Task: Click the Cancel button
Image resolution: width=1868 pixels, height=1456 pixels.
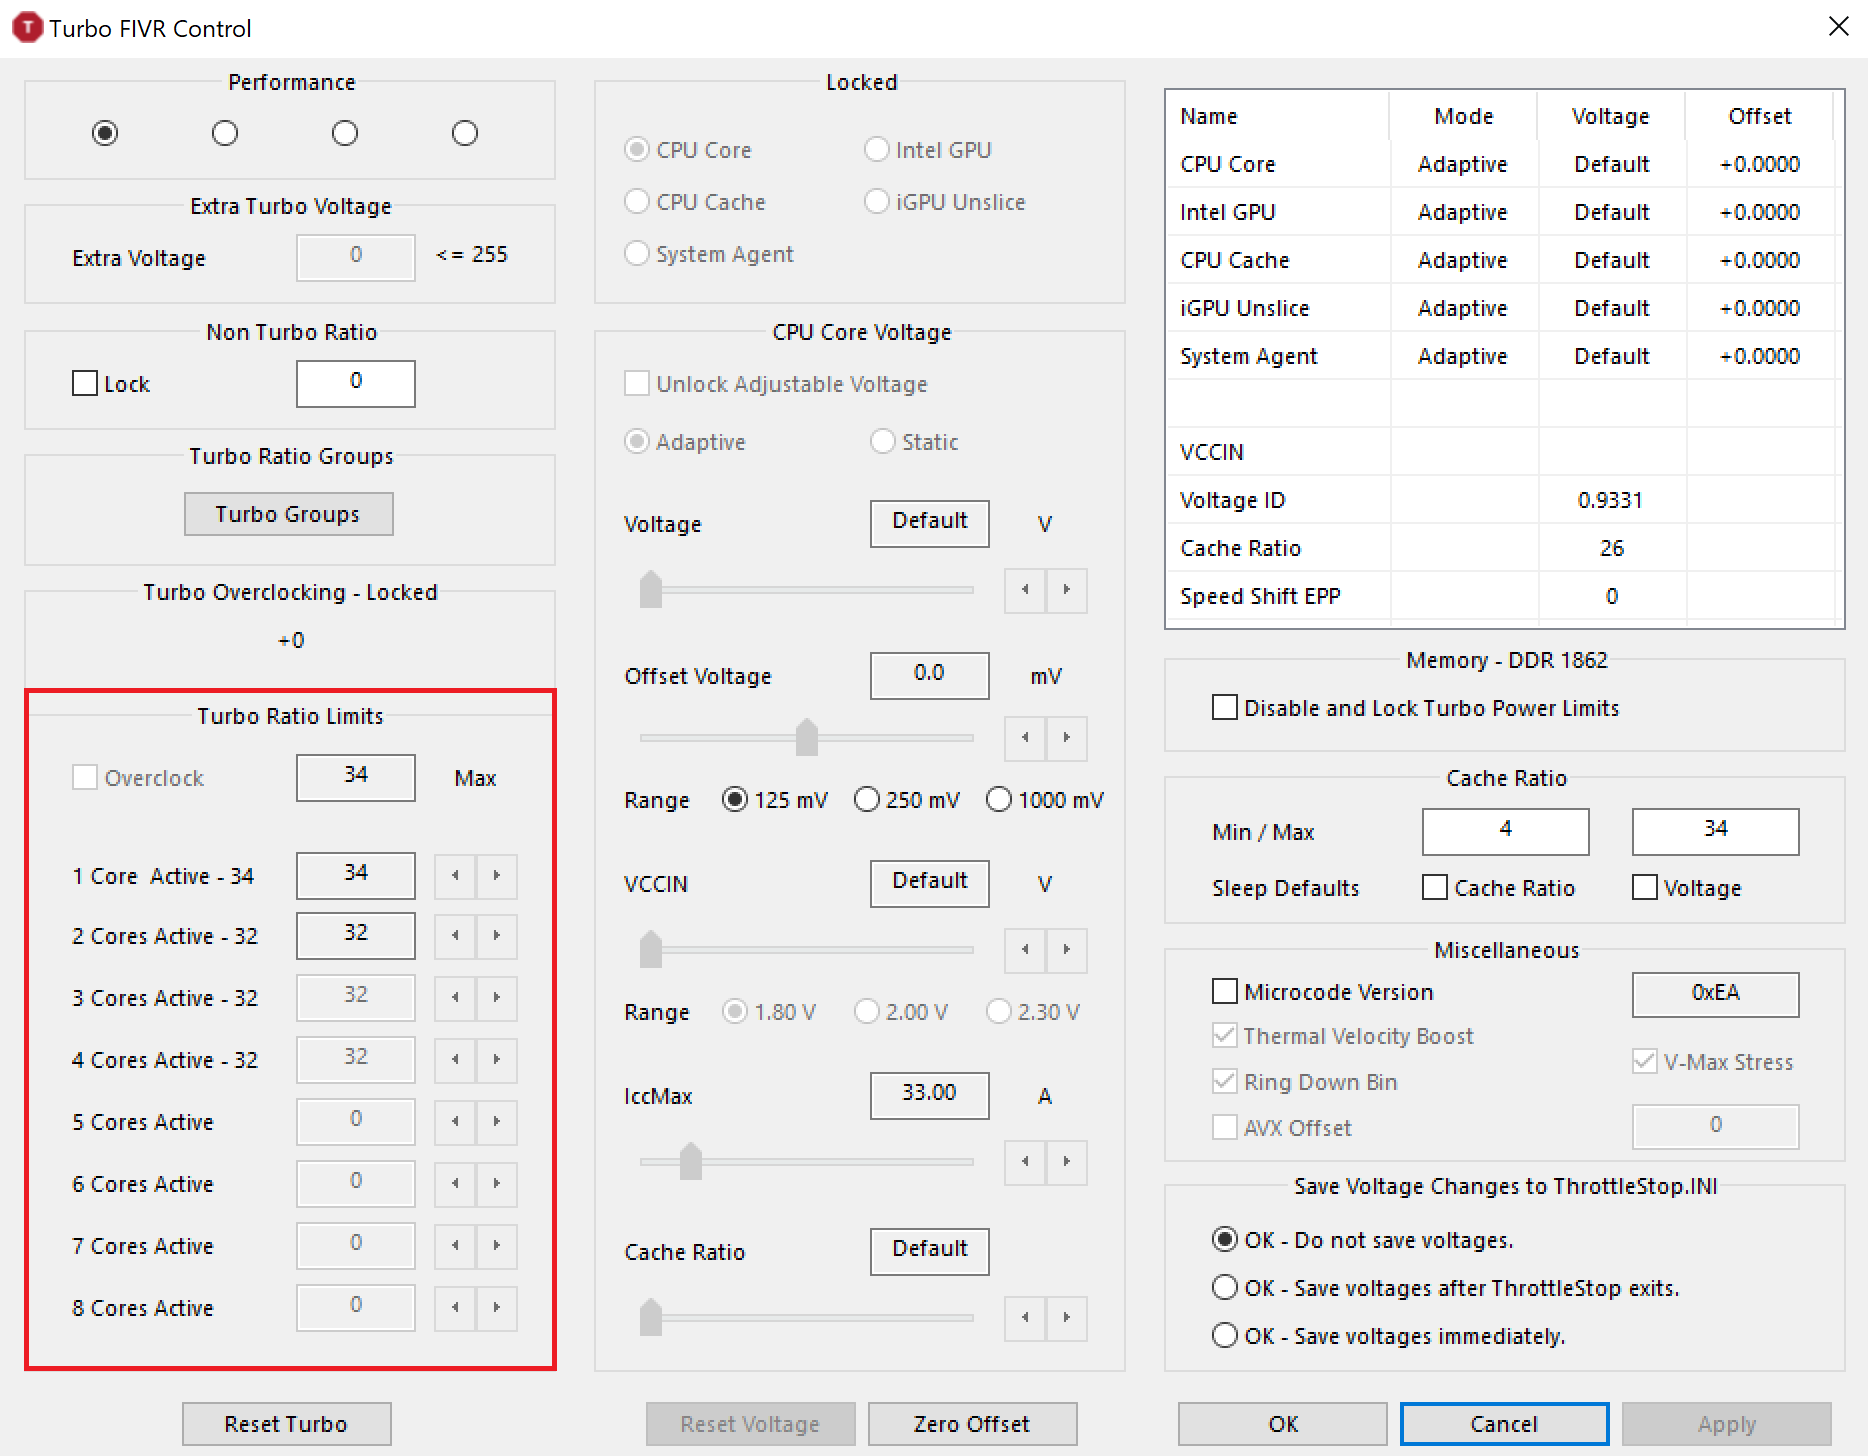Action: click(1504, 1424)
